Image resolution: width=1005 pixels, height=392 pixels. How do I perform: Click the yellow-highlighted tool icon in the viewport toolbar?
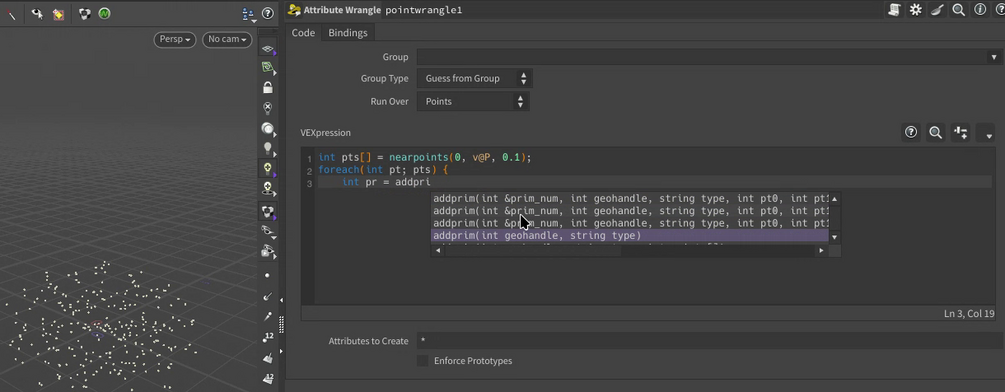[x=58, y=13]
